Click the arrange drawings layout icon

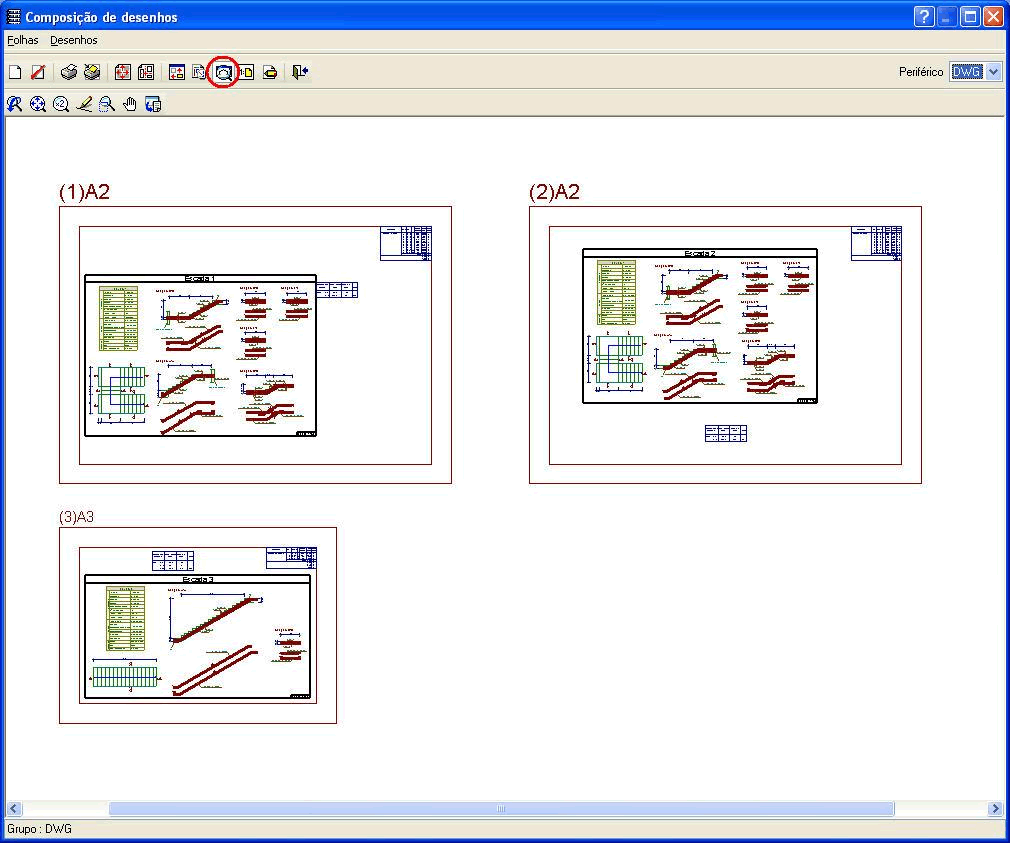(146, 72)
